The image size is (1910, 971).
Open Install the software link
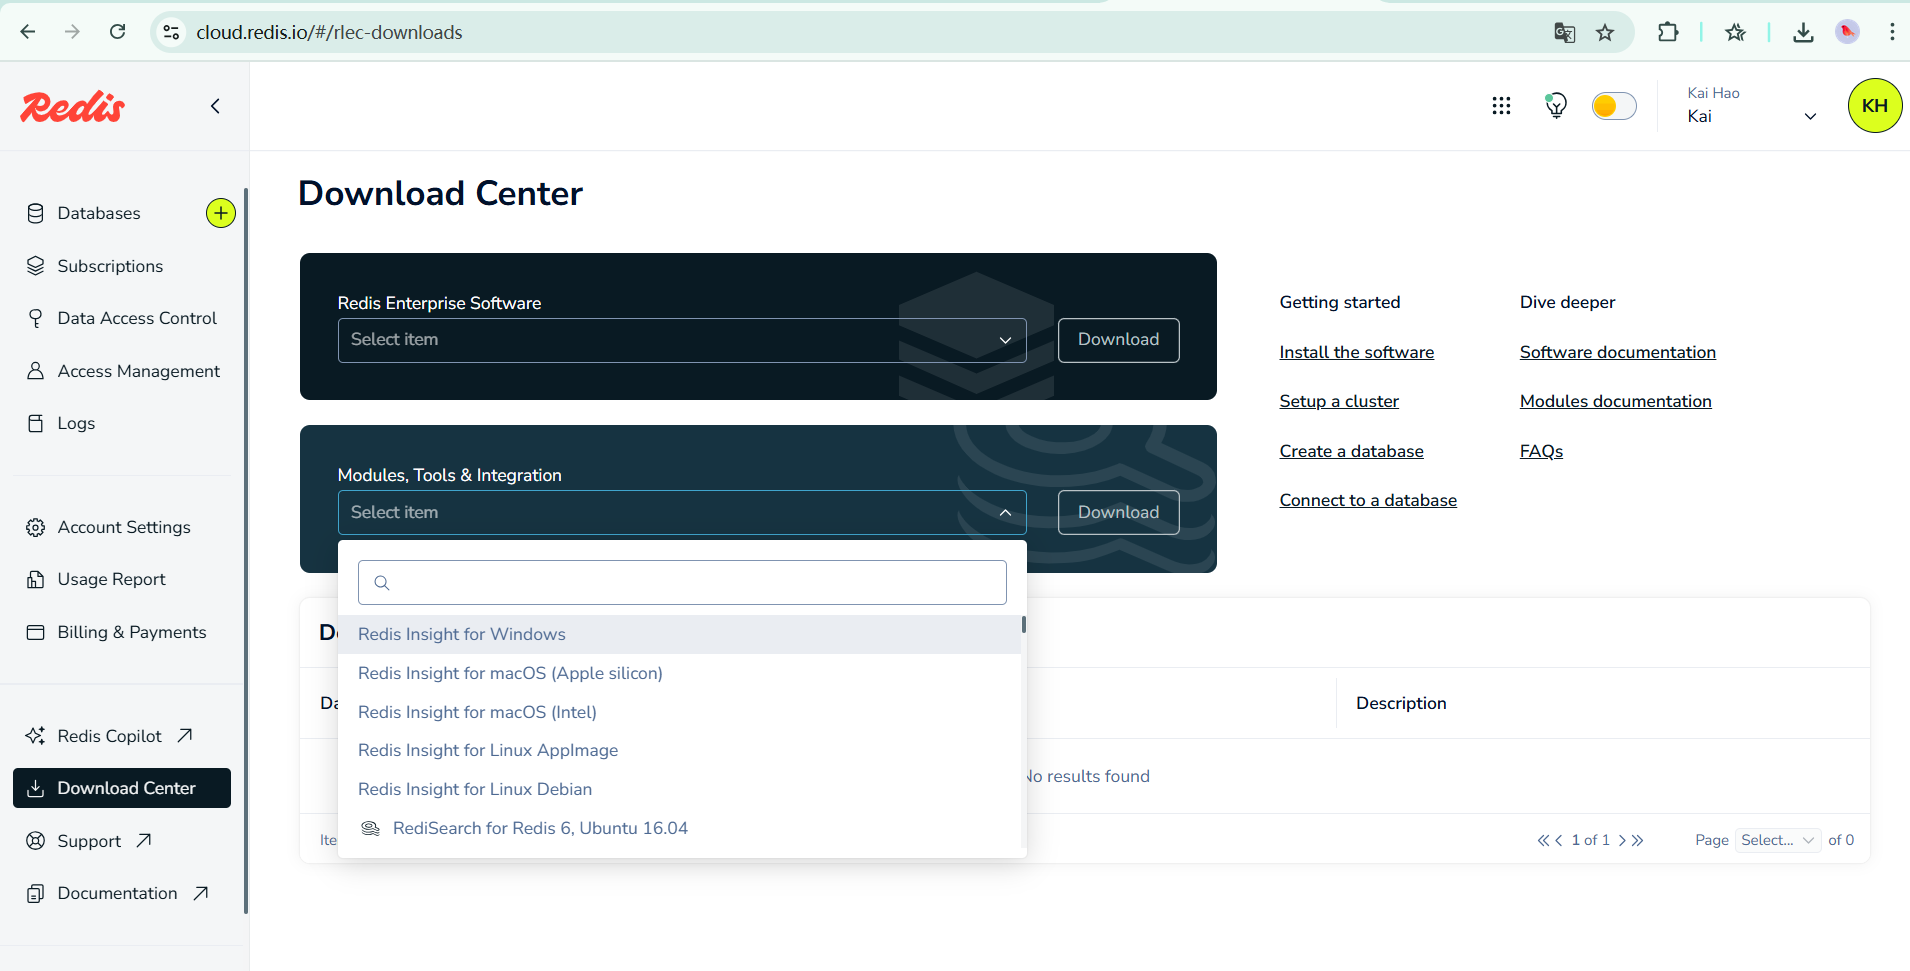1356,352
